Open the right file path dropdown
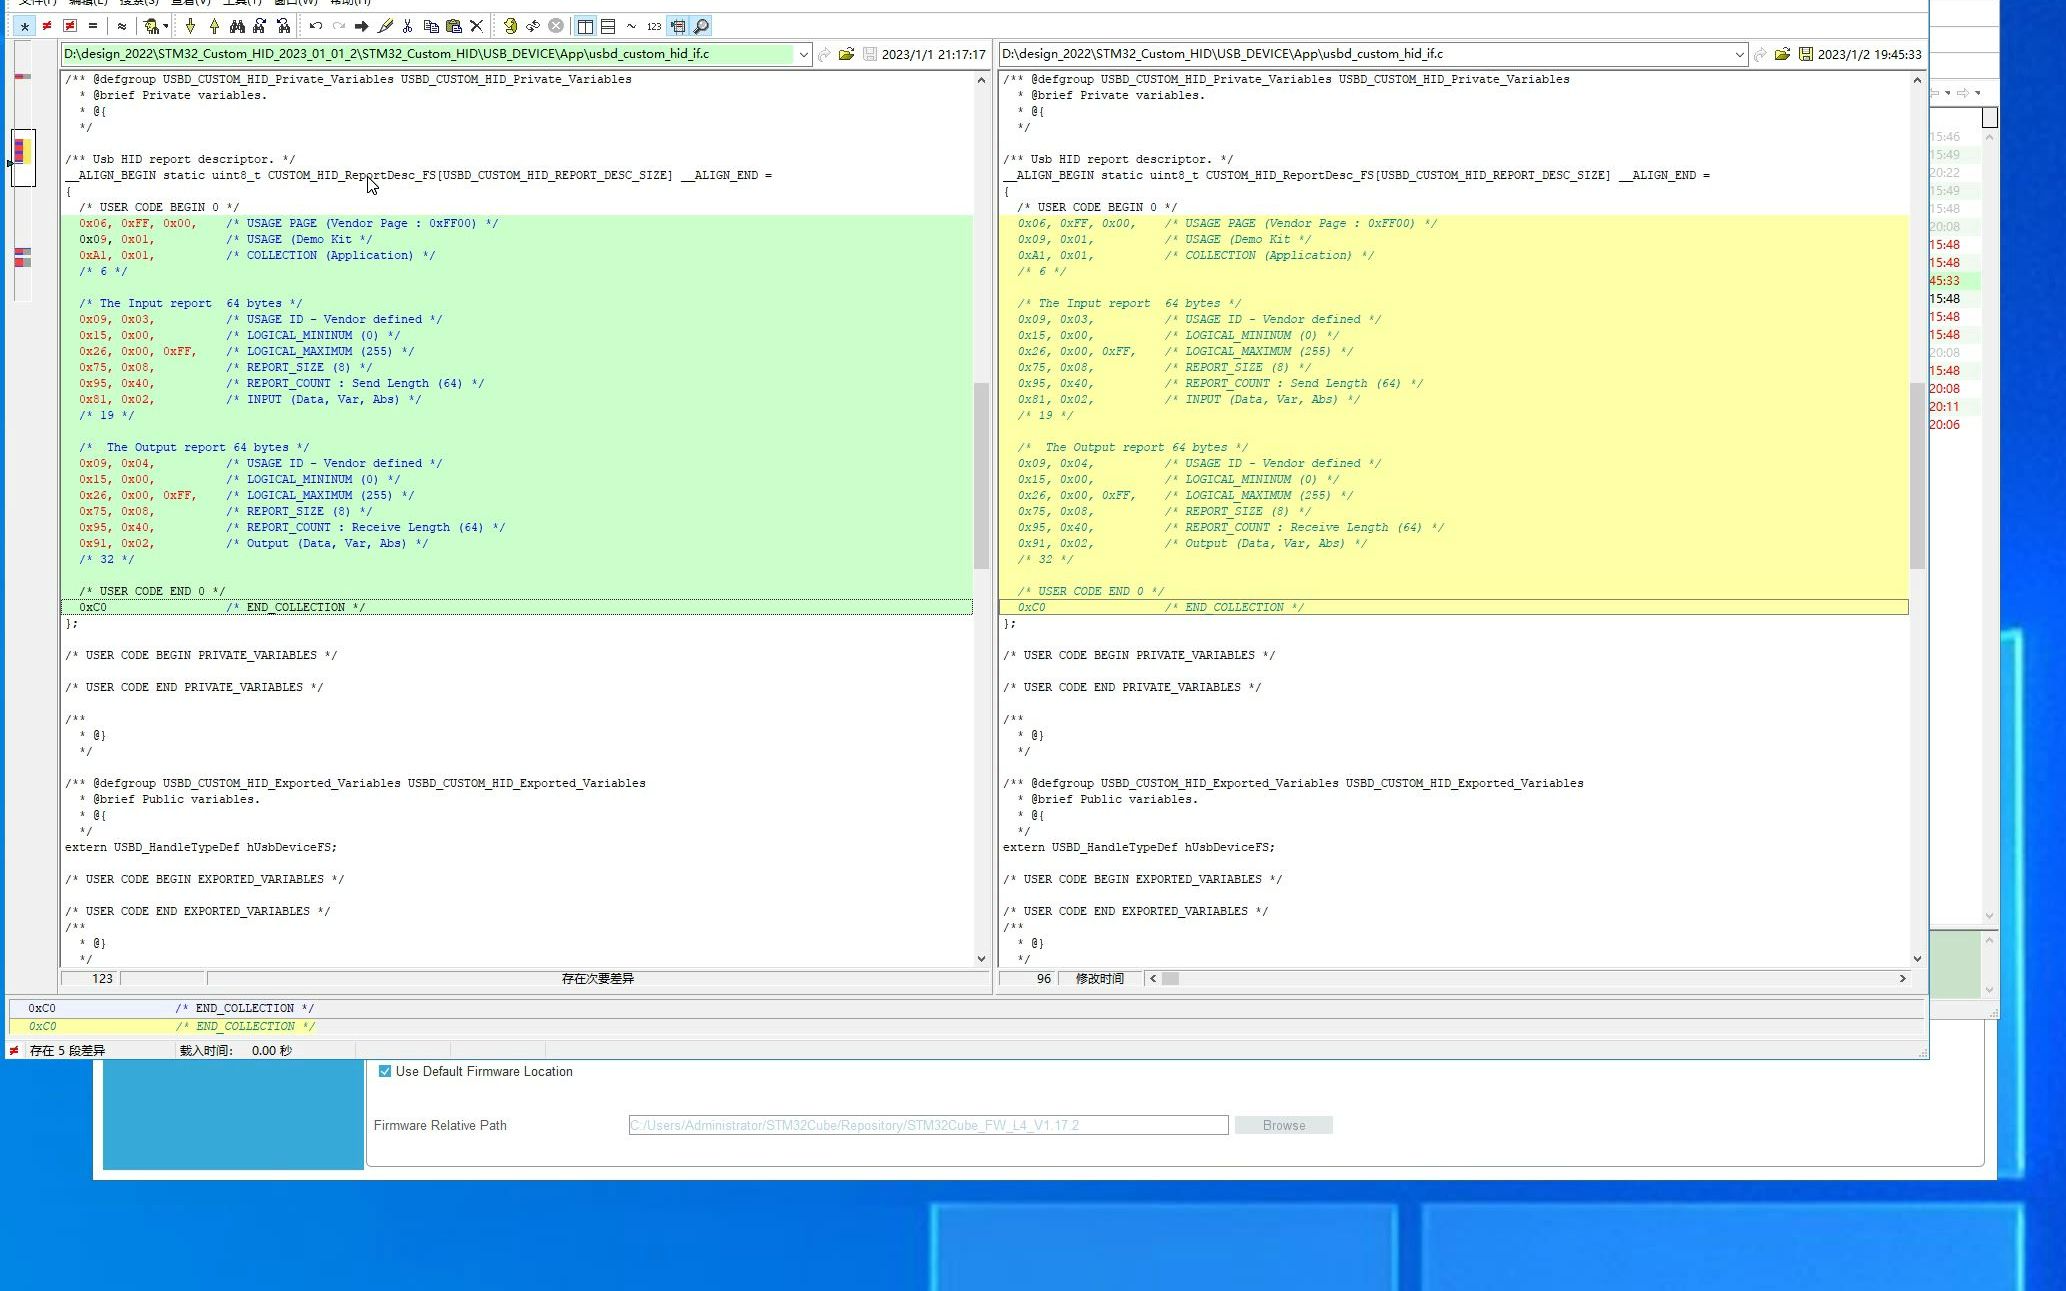The height and width of the screenshot is (1291, 2066). tap(1740, 54)
